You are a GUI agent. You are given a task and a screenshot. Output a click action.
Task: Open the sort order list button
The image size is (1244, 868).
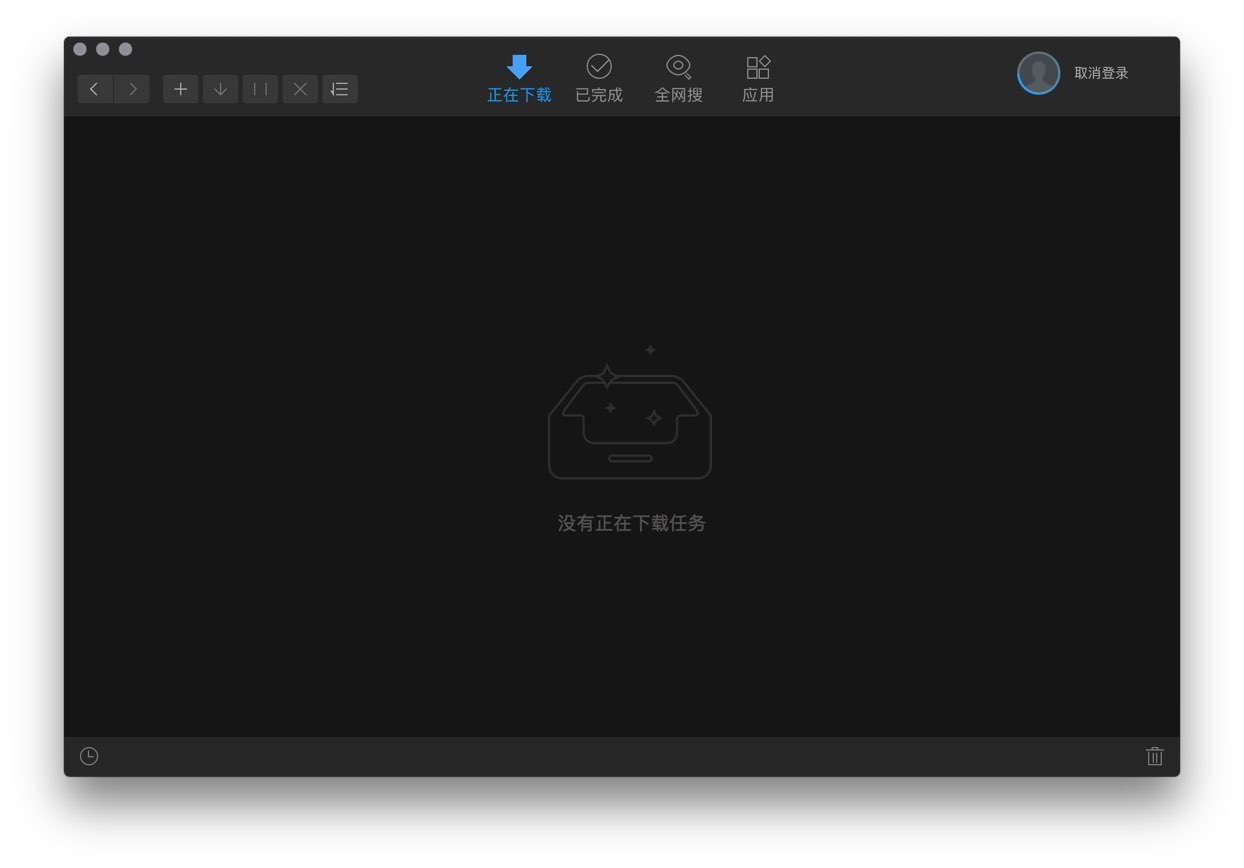click(x=340, y=89)
